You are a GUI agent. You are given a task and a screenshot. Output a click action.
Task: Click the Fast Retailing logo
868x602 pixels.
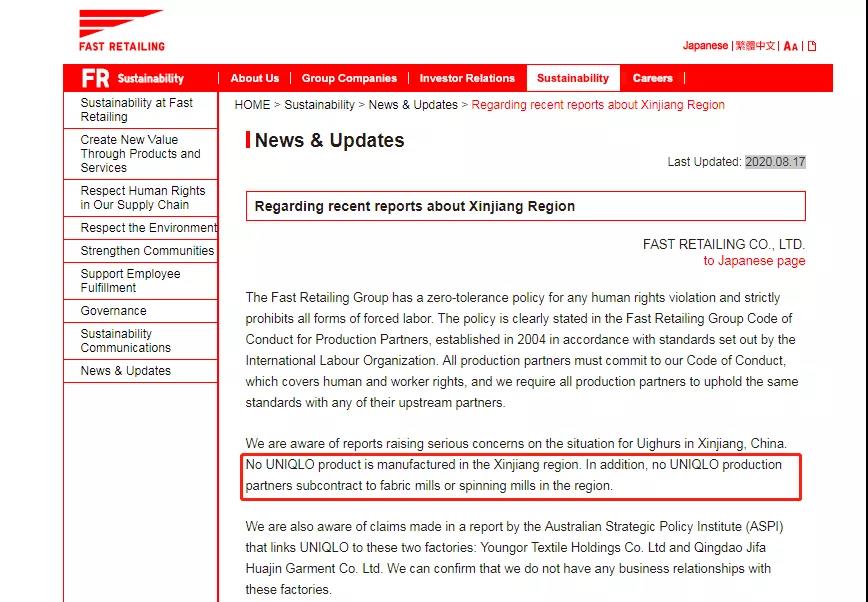121,30
